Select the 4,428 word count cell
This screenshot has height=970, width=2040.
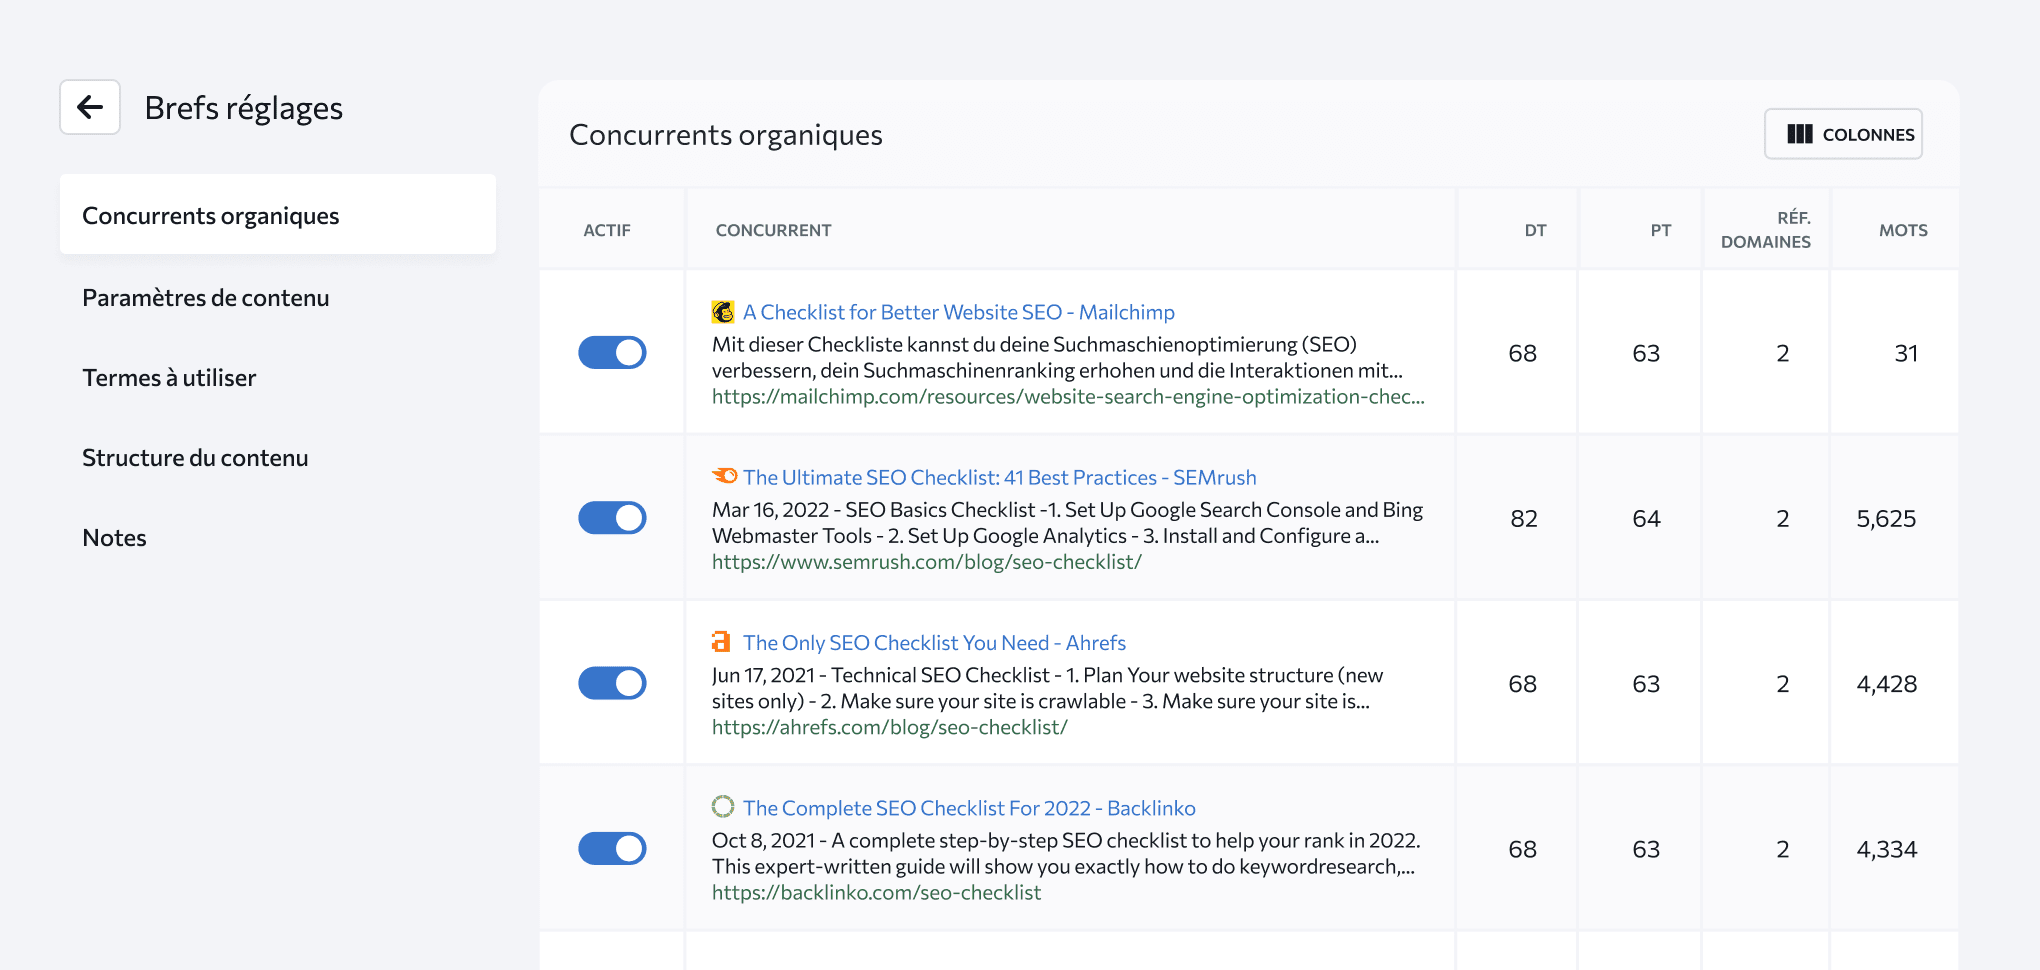pos(1886,684)
